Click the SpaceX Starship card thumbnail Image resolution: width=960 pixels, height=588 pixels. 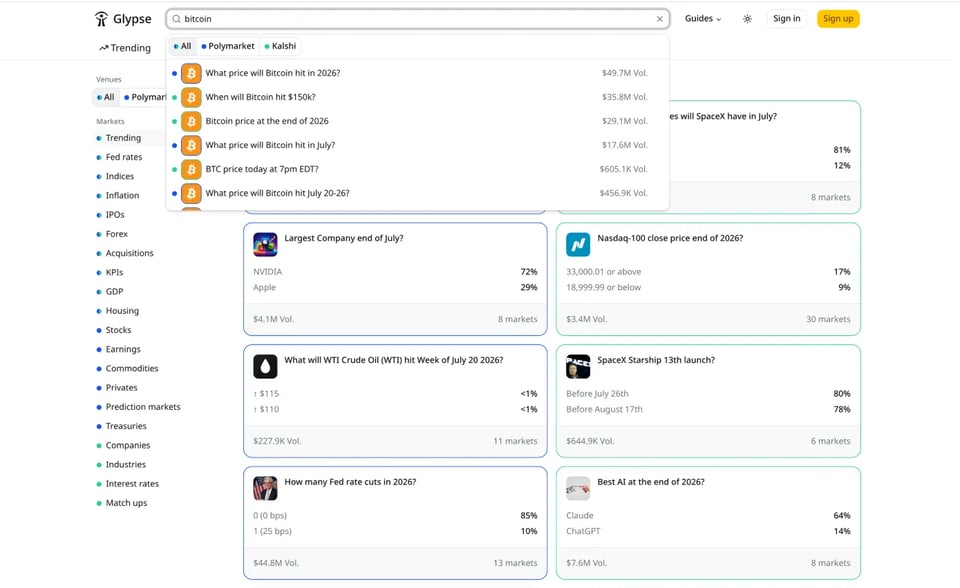point(578,366)
